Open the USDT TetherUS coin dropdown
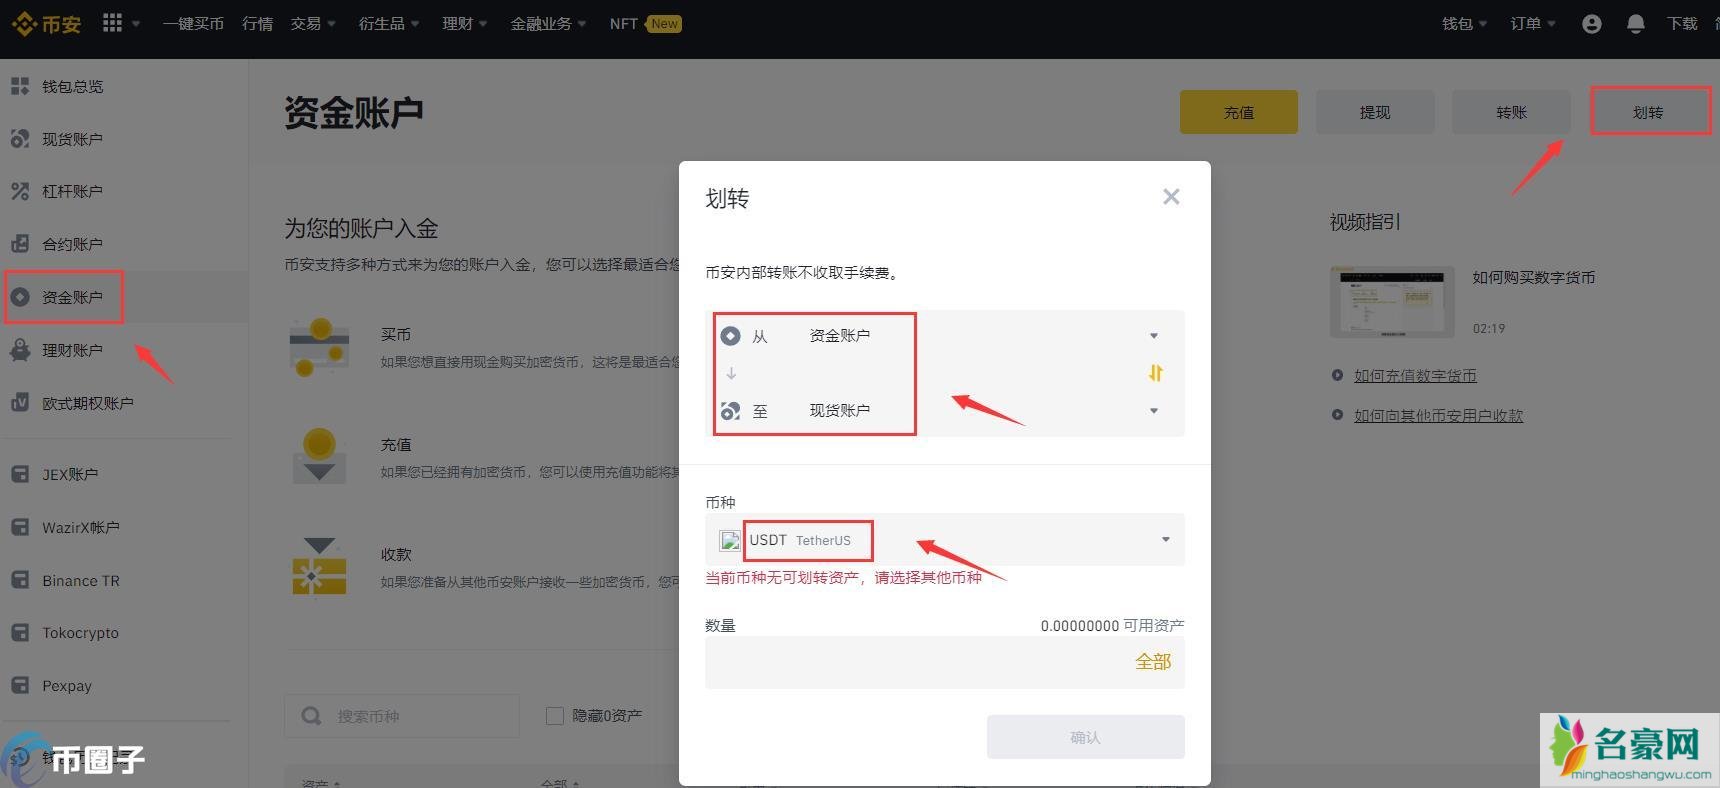 (x=945, y=540)
